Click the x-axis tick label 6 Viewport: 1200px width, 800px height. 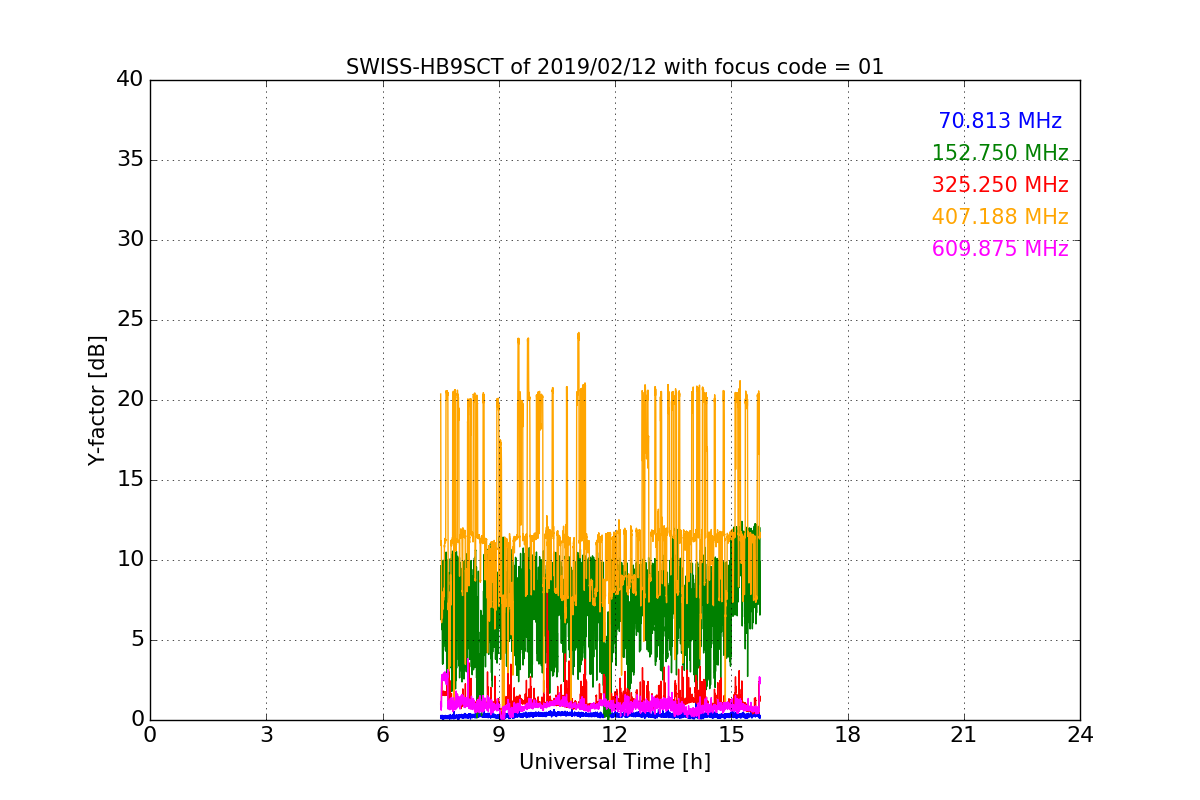click(x=383, y=735)
